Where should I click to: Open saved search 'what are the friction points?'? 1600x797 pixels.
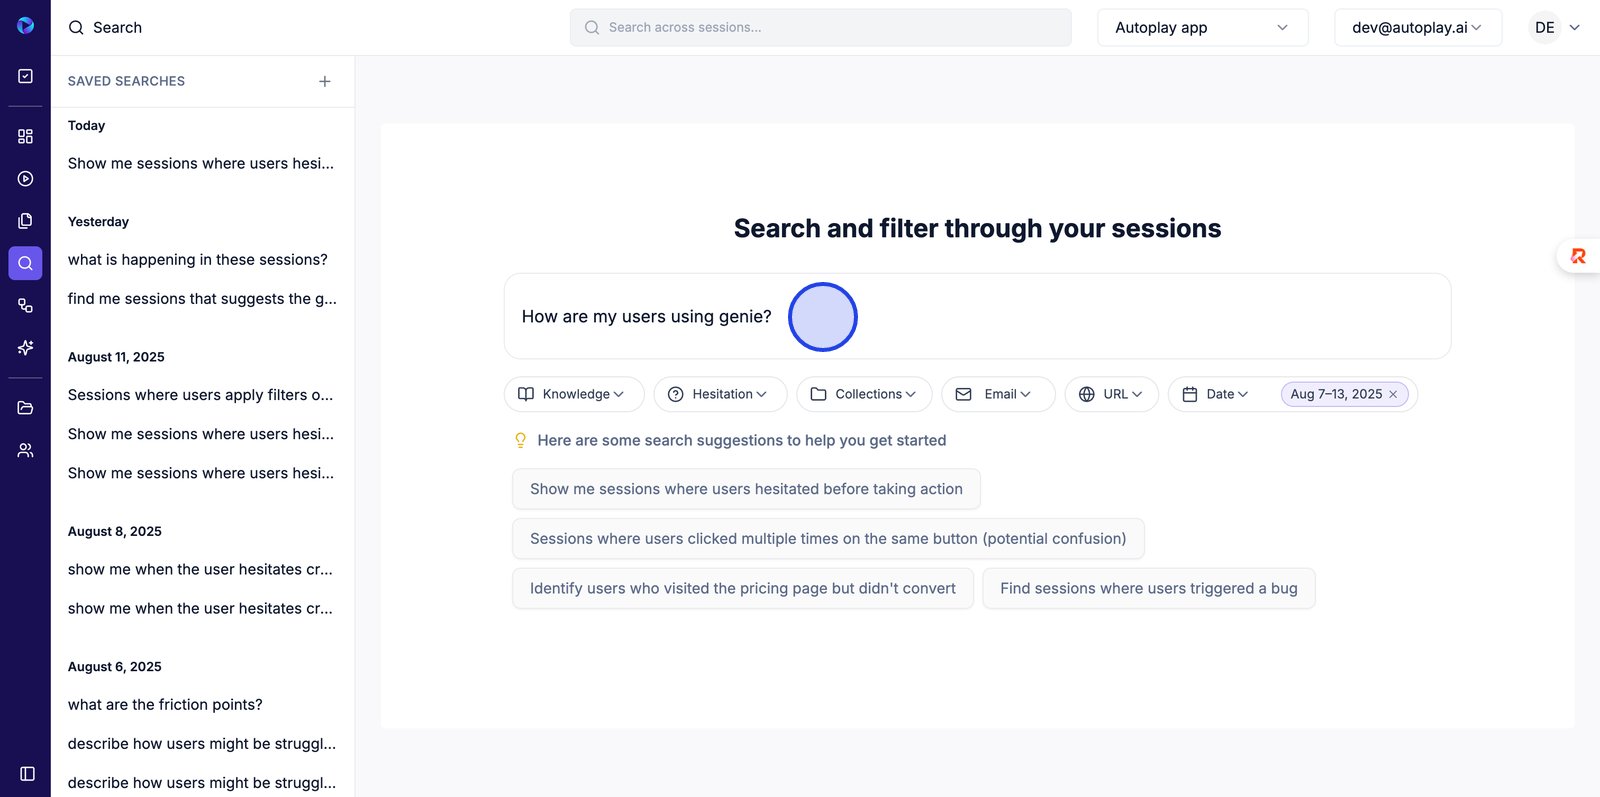click(165, 705)
